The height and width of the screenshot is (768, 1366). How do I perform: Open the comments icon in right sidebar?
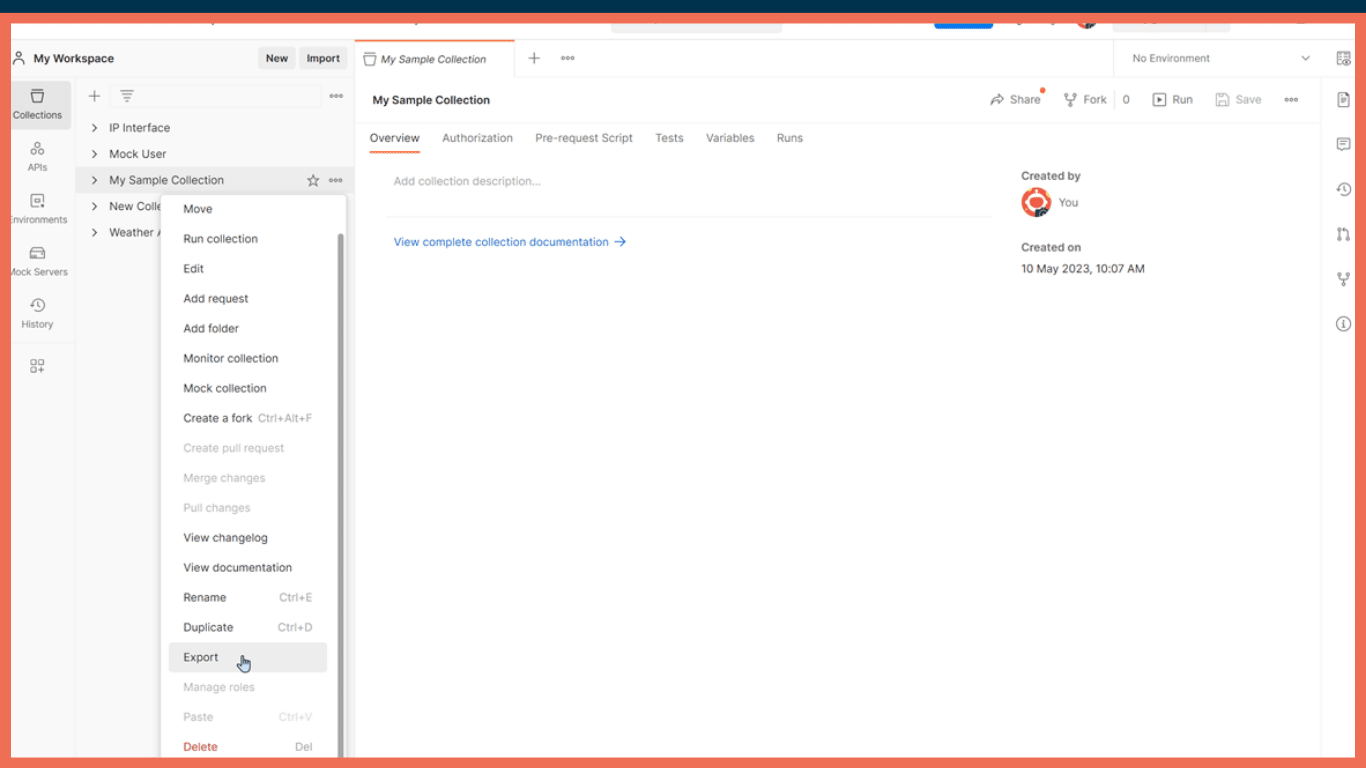1343,145
